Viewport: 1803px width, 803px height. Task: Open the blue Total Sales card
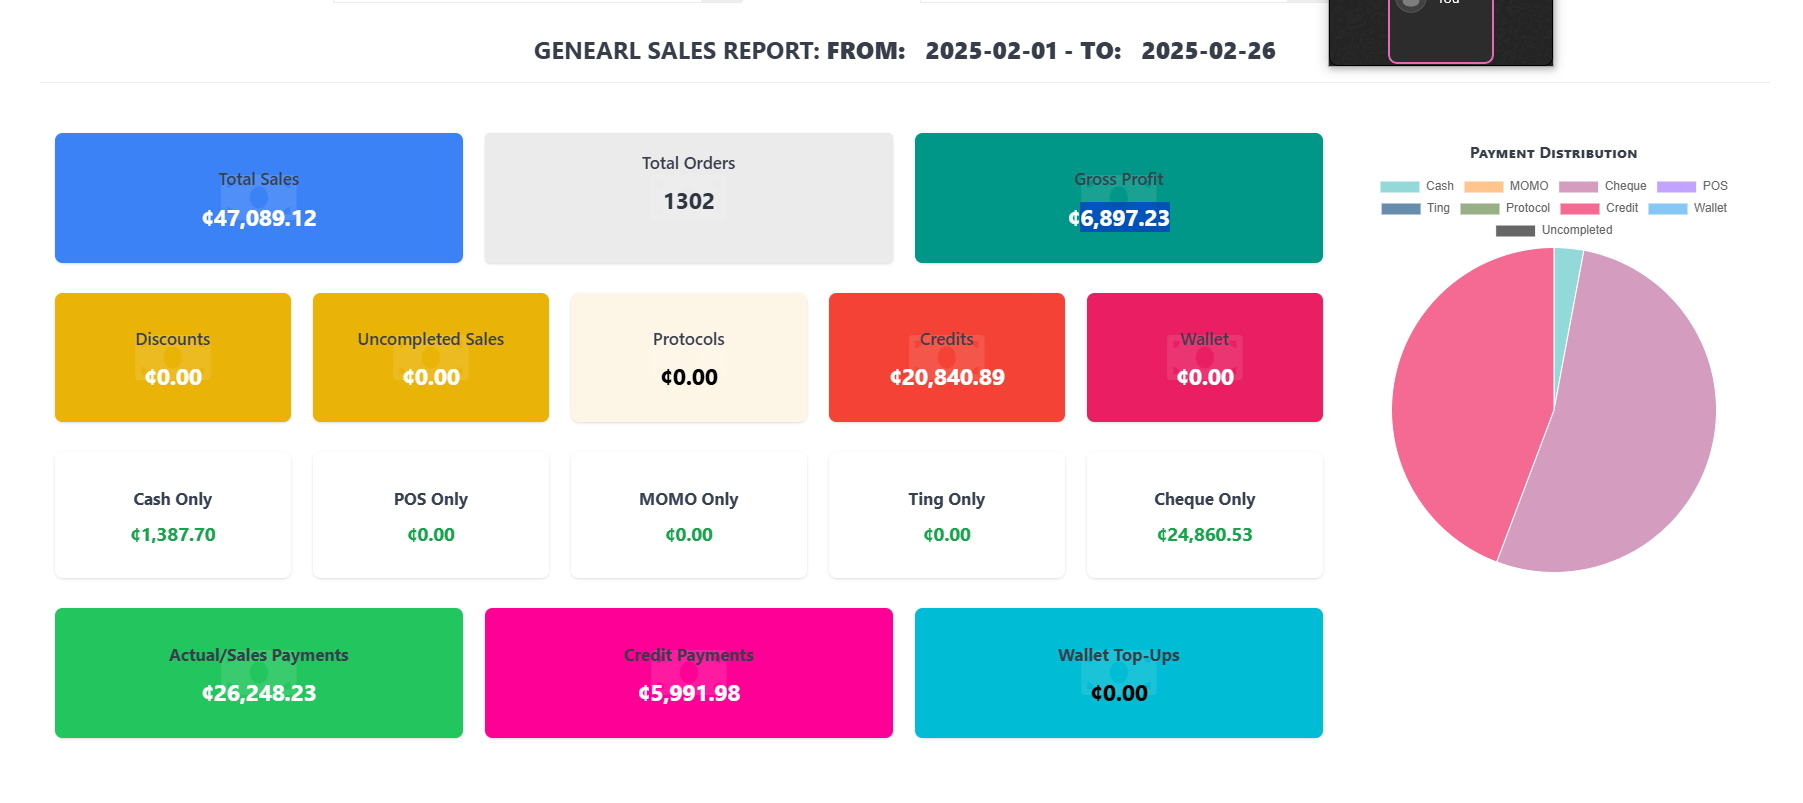tap(259, 198)
